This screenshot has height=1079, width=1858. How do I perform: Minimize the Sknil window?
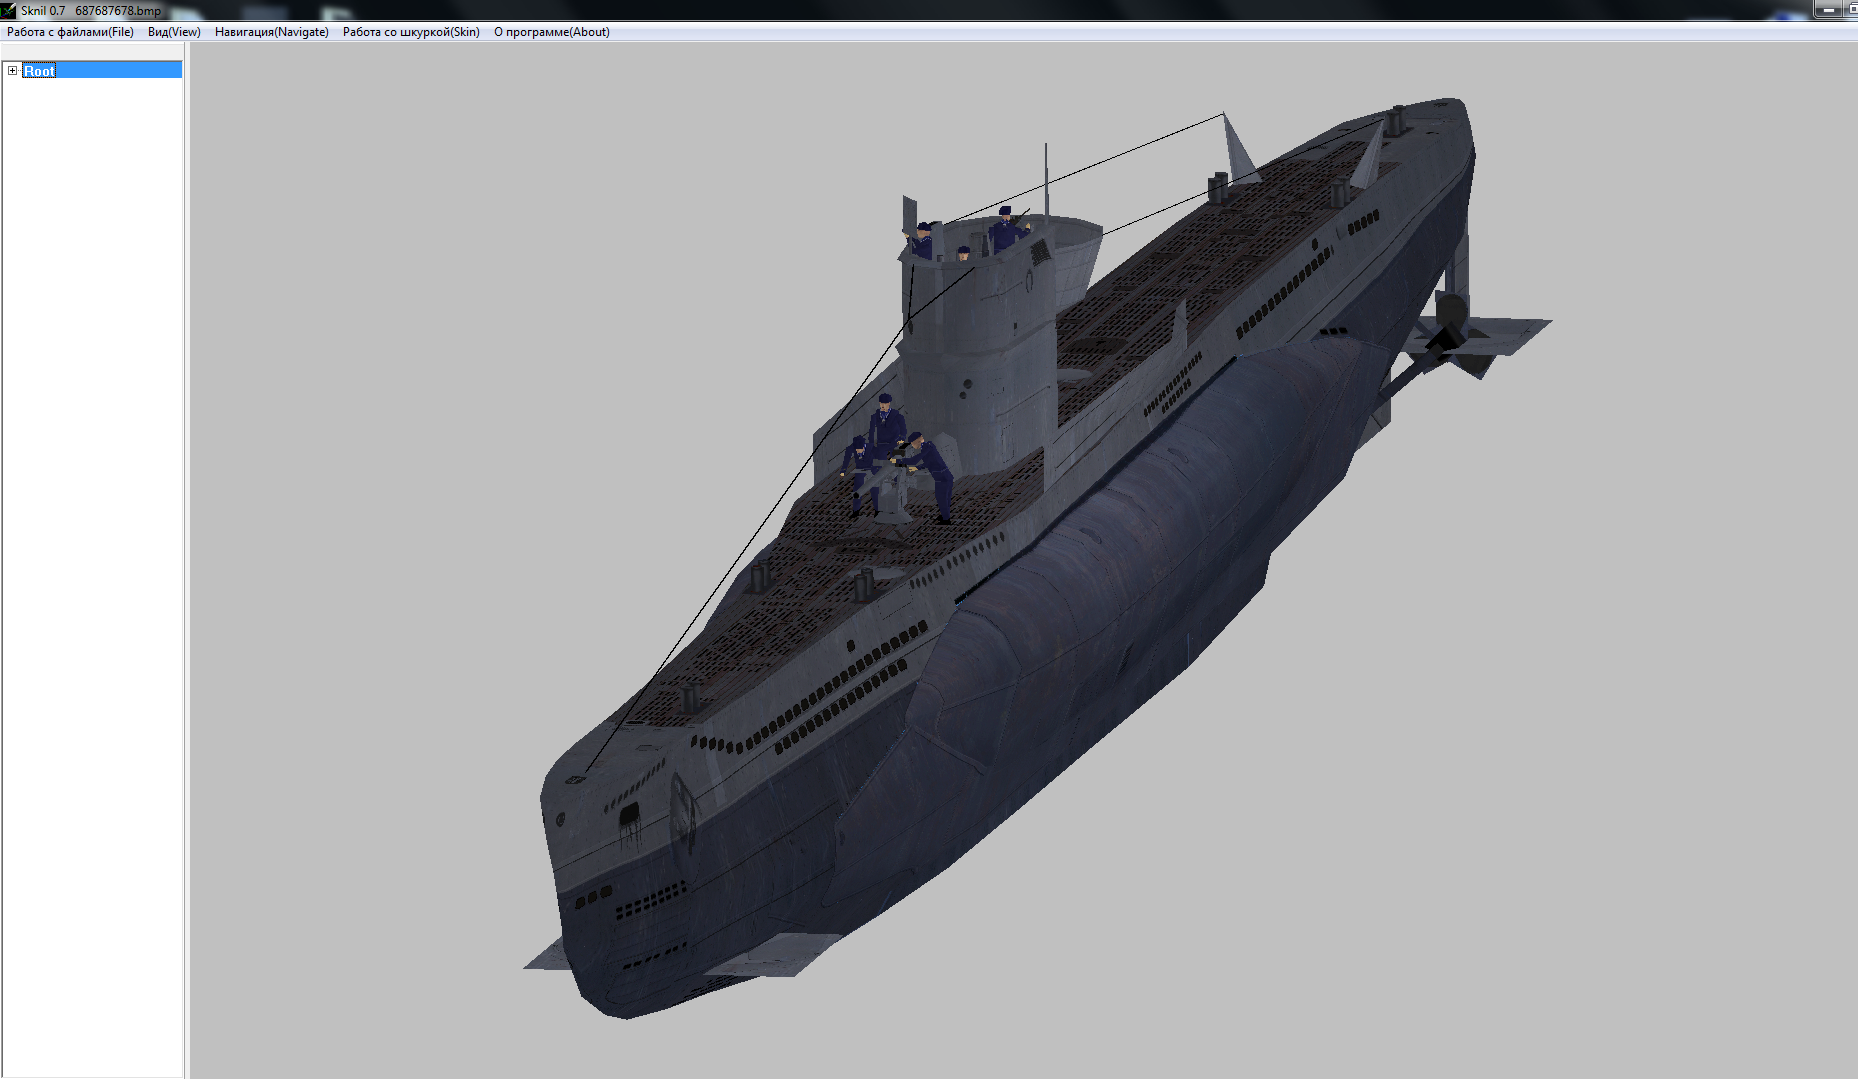tap(1828, 9)
